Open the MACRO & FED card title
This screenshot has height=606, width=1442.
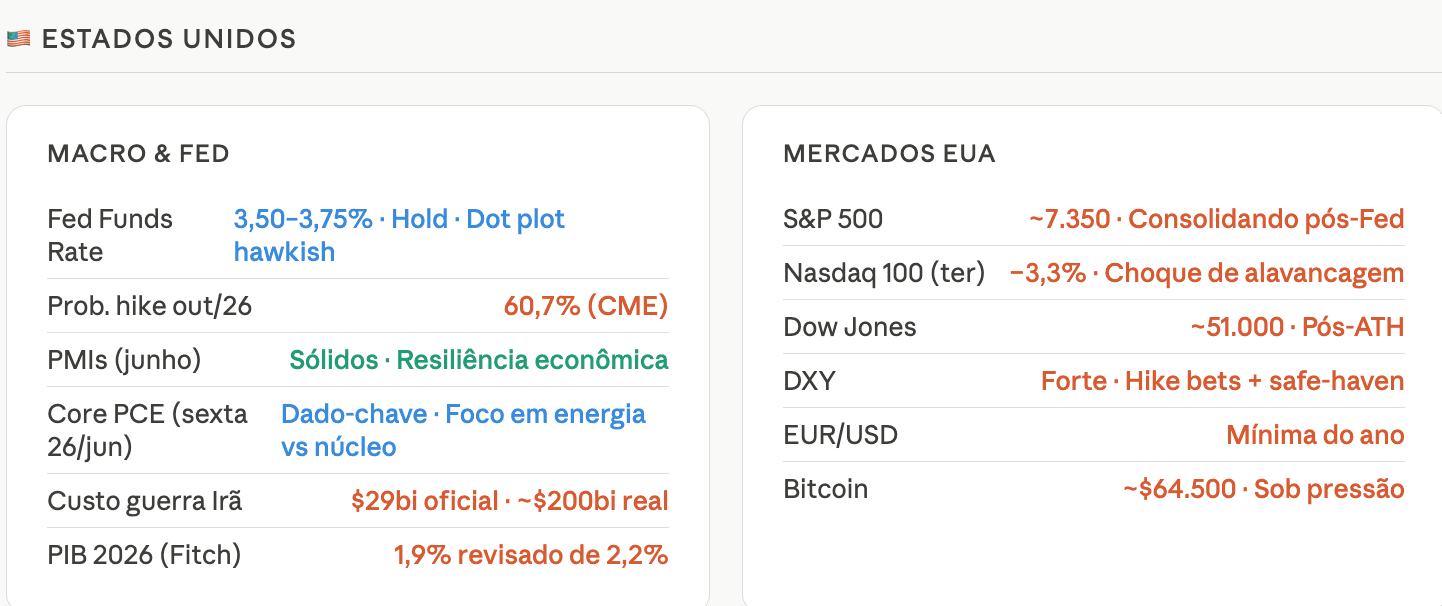tap(139, 154)
